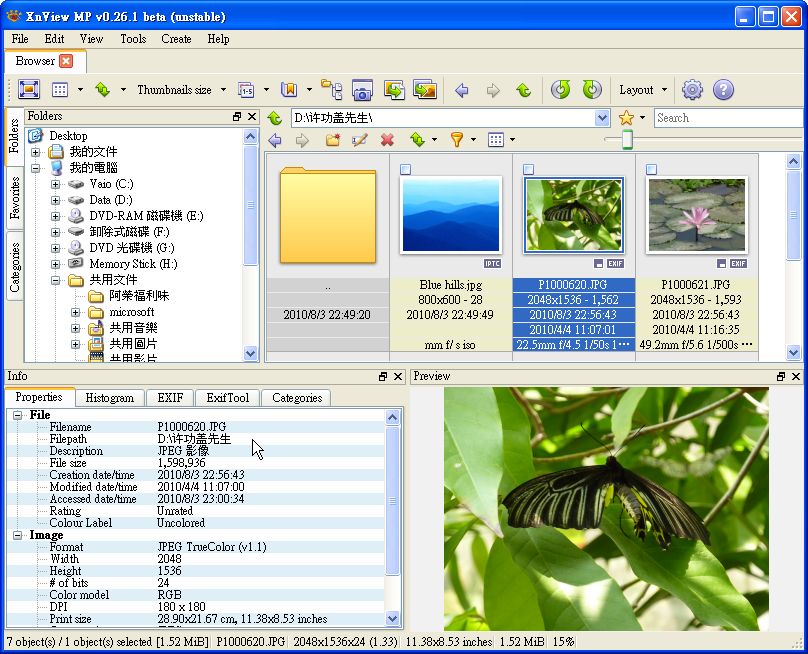Switch to the Histogram tab
The image size is (808, 654).
point(109,398)
